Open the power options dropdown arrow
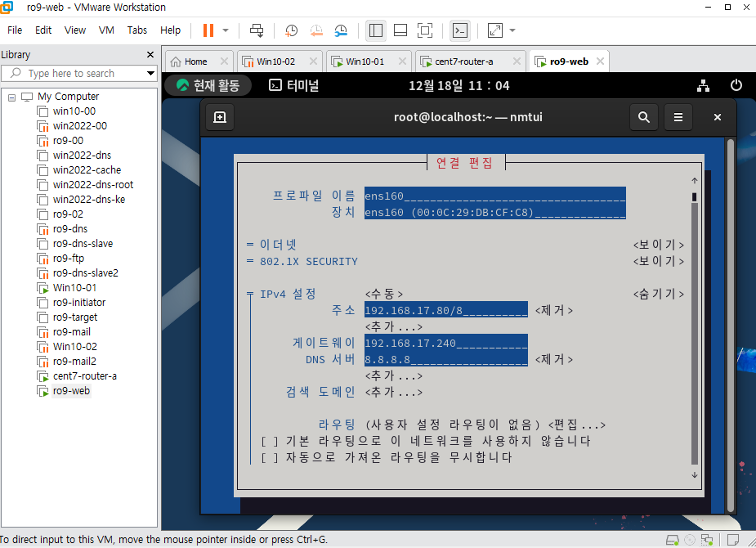The image size is (756, 548). tap(226, 31)
